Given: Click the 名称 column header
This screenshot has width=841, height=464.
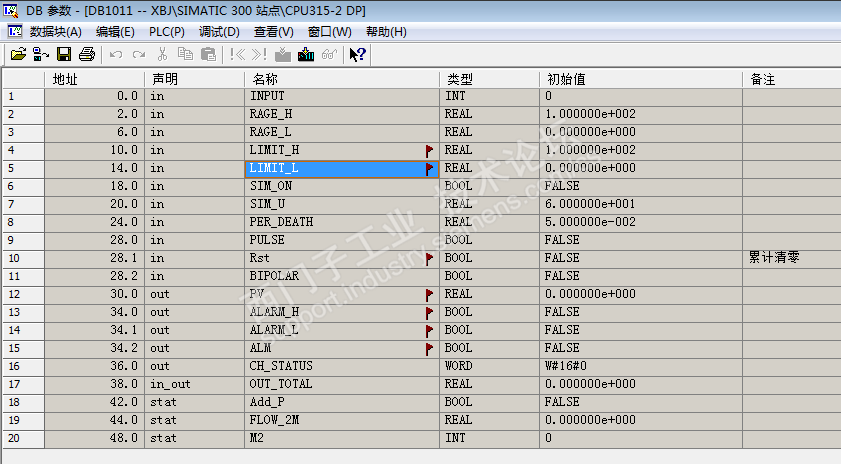Looking at the screenshot, I should tap(342, 79).
